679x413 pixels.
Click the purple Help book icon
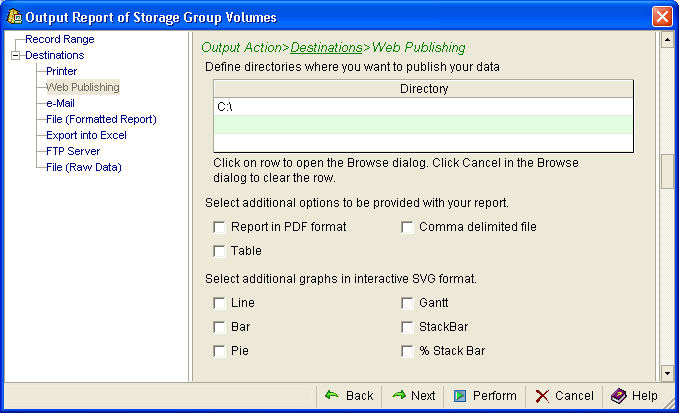(x=619, y=396)
